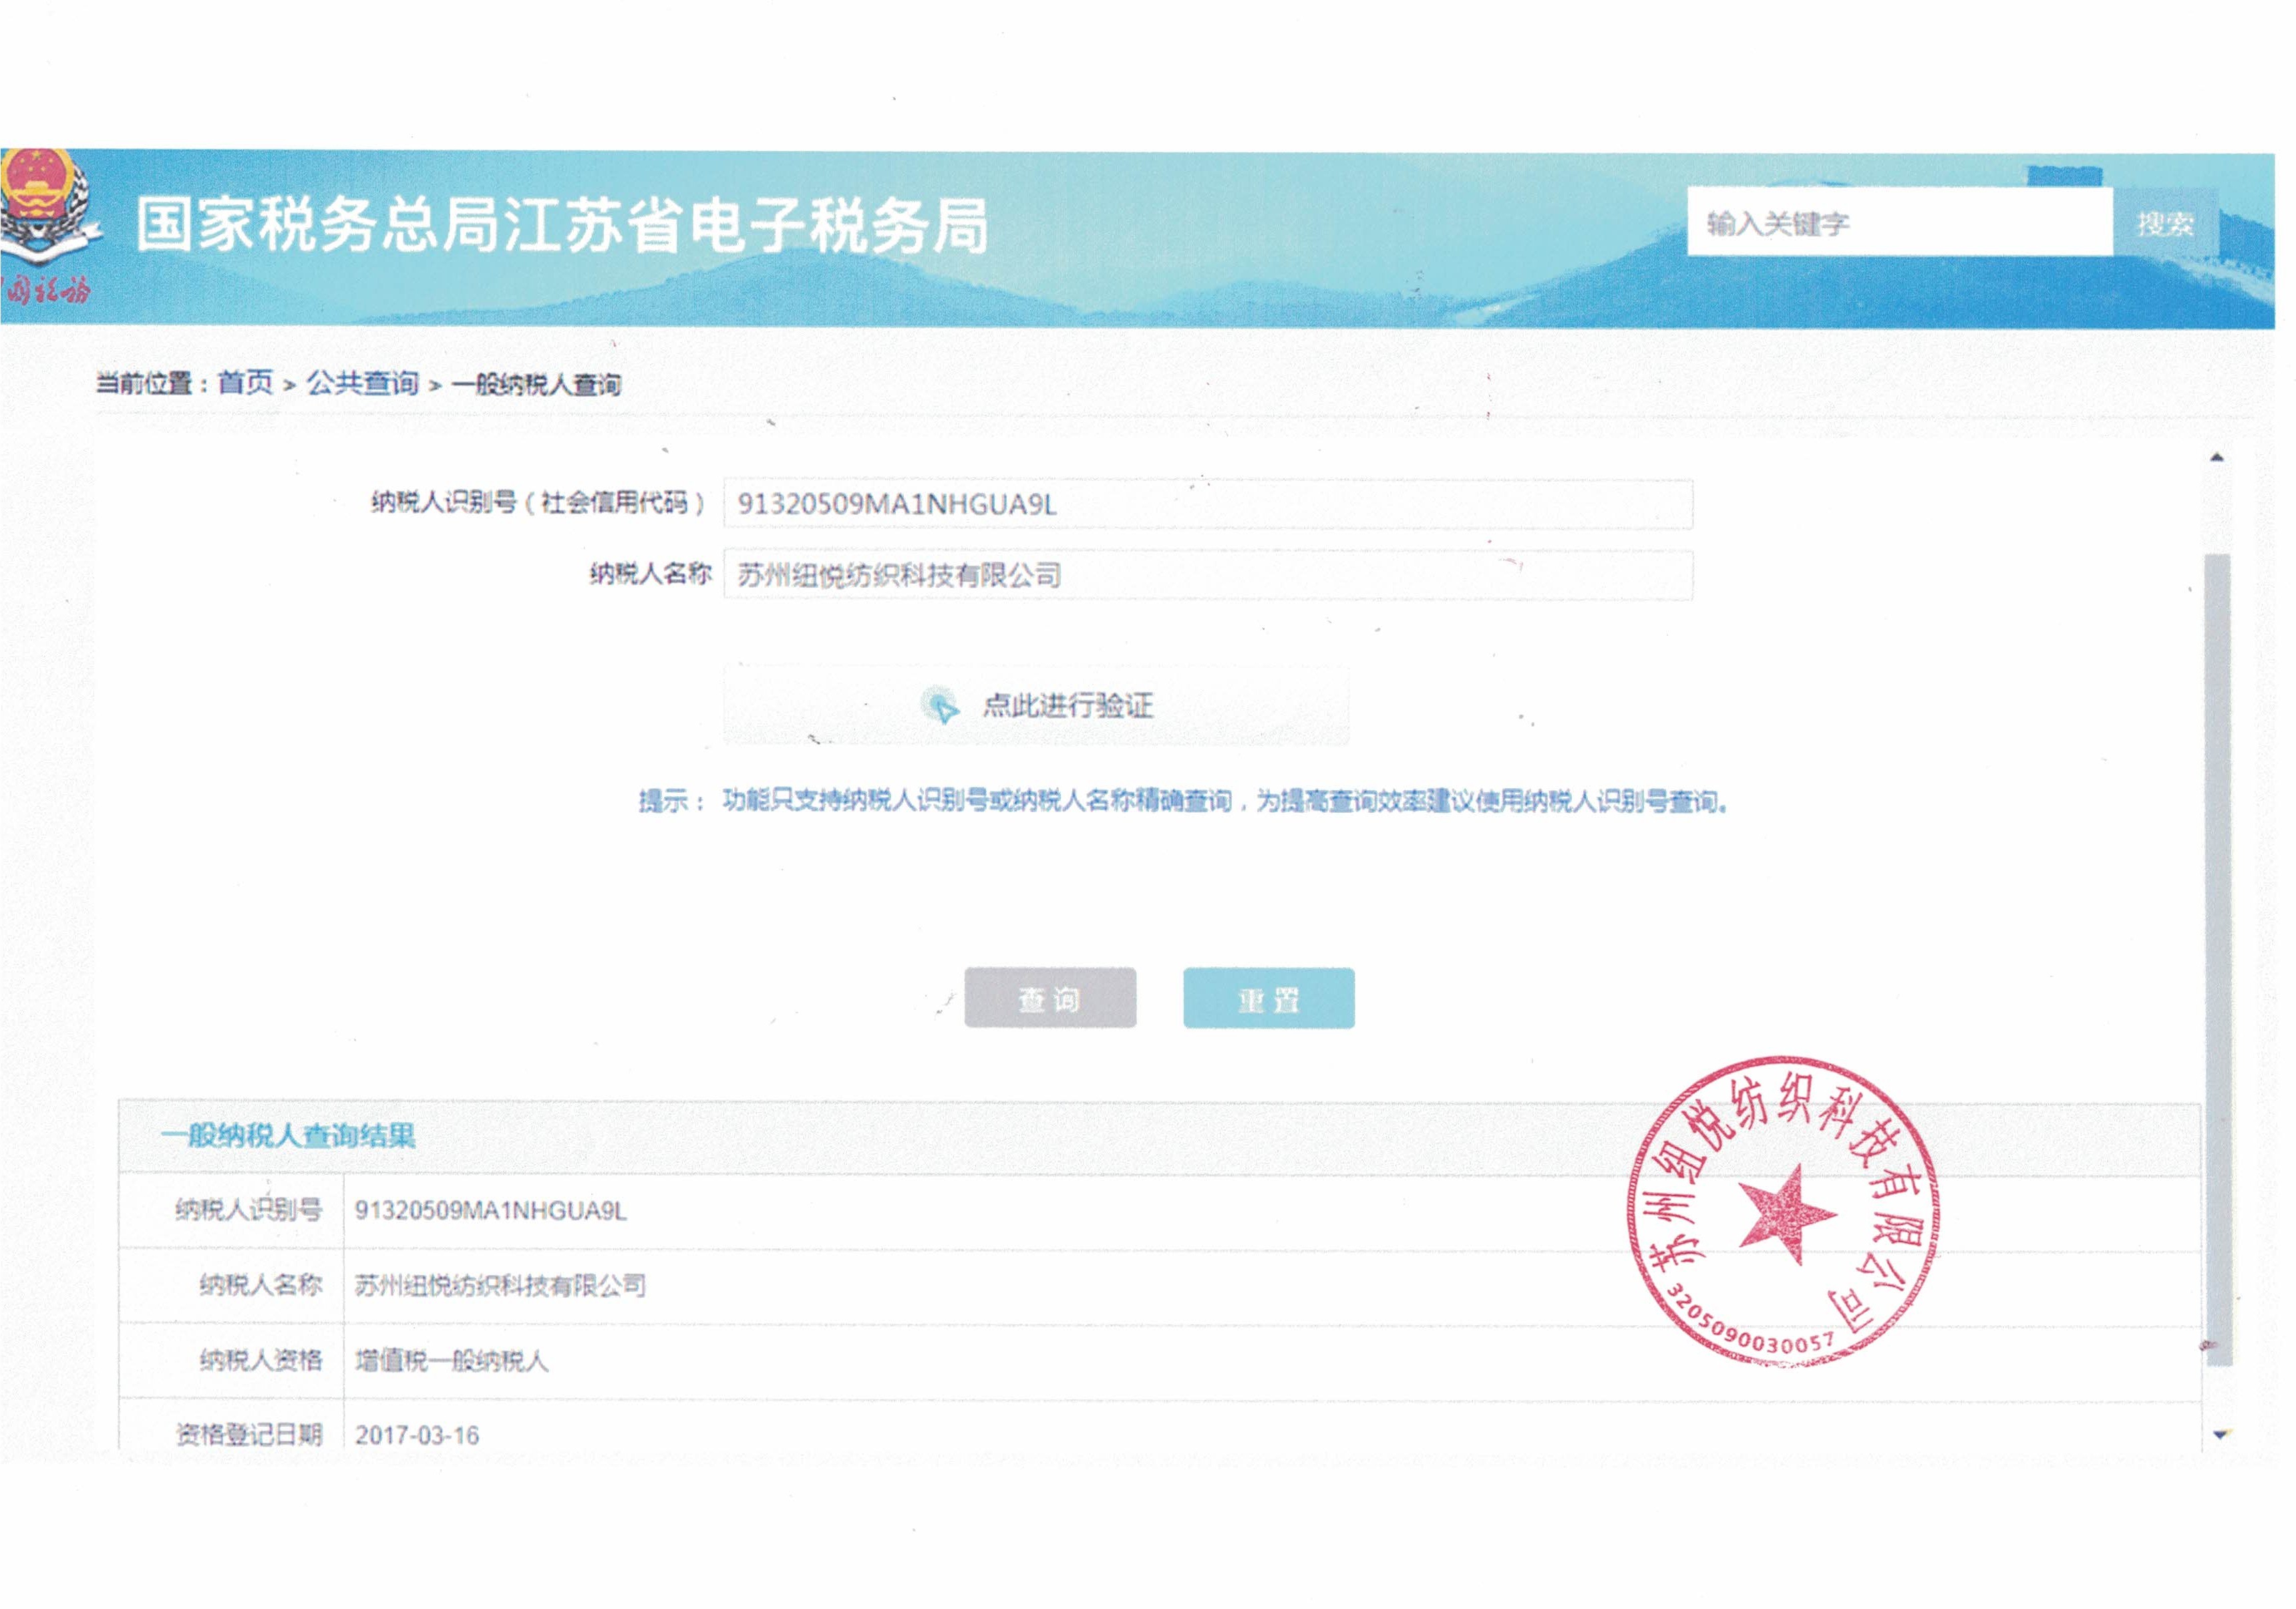Click the result row 资格登记日期 2017-03-16
This screenshot has height=1609, width=2296.
click(x=417, y=1435)
